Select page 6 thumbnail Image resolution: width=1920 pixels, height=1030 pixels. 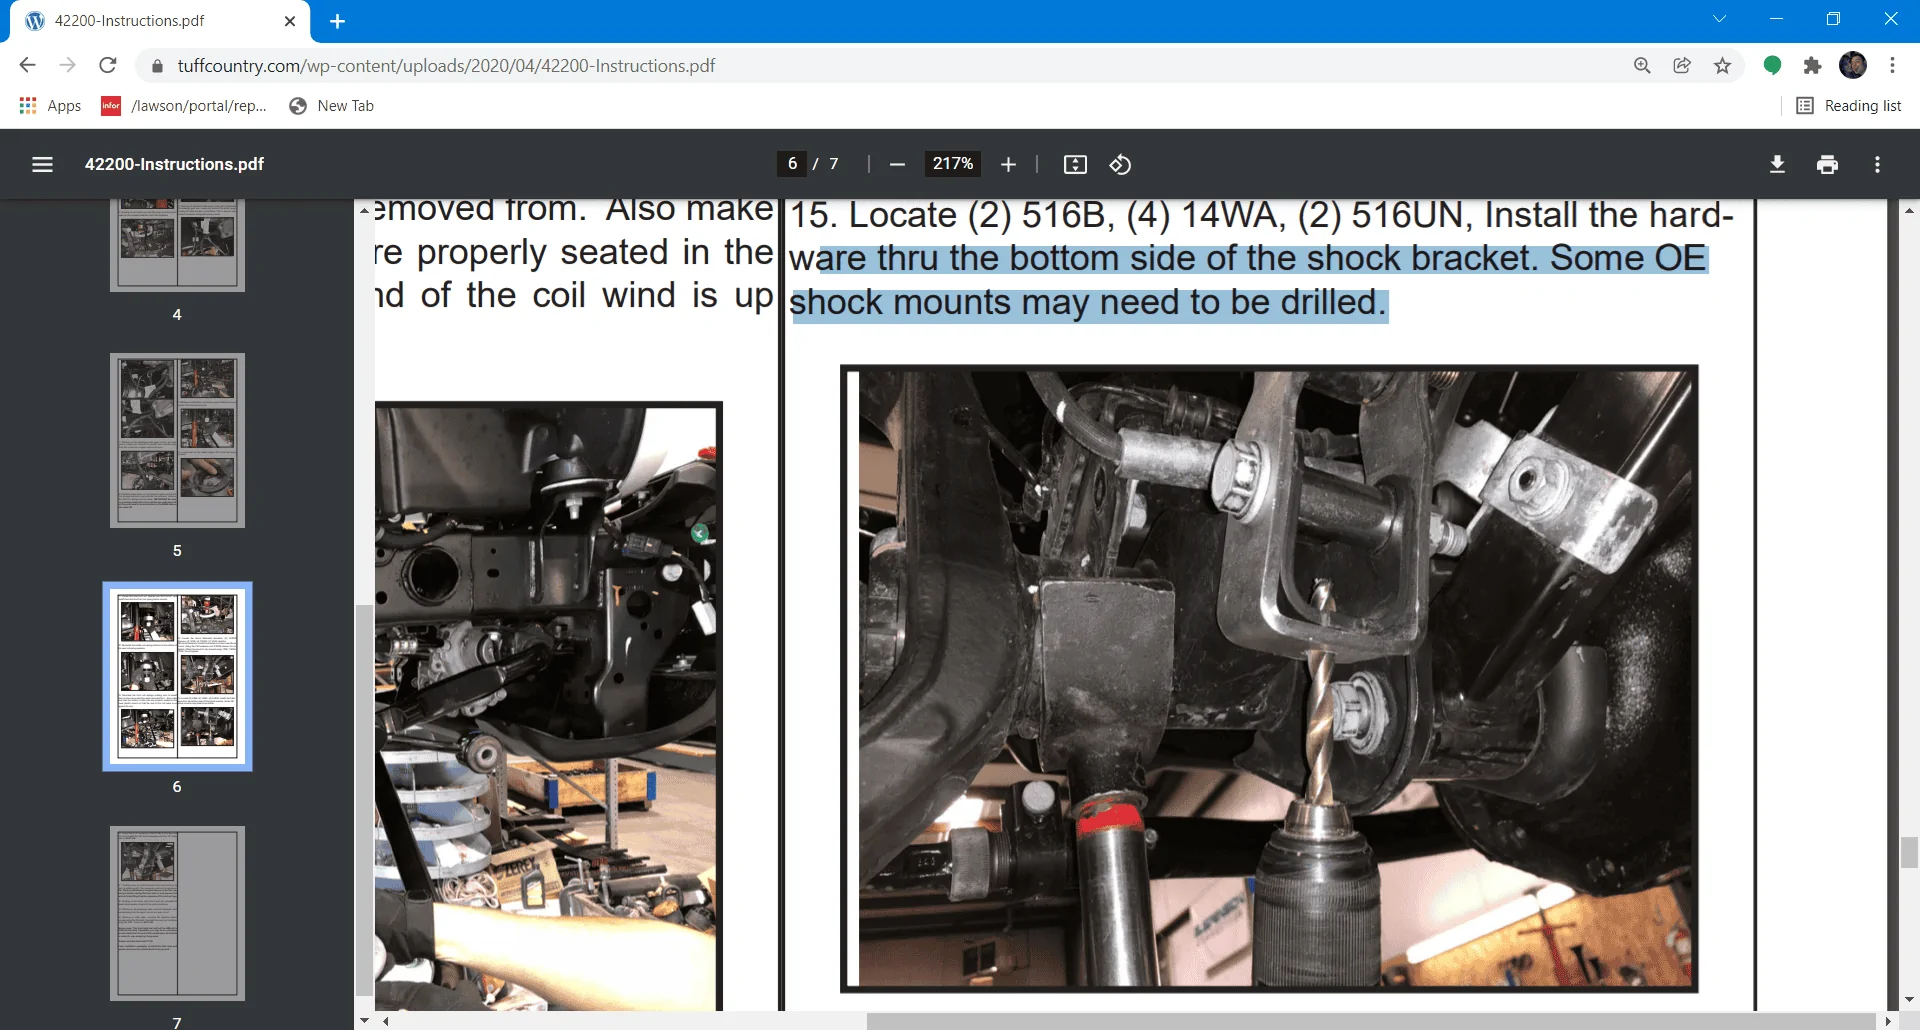(177, 676)
